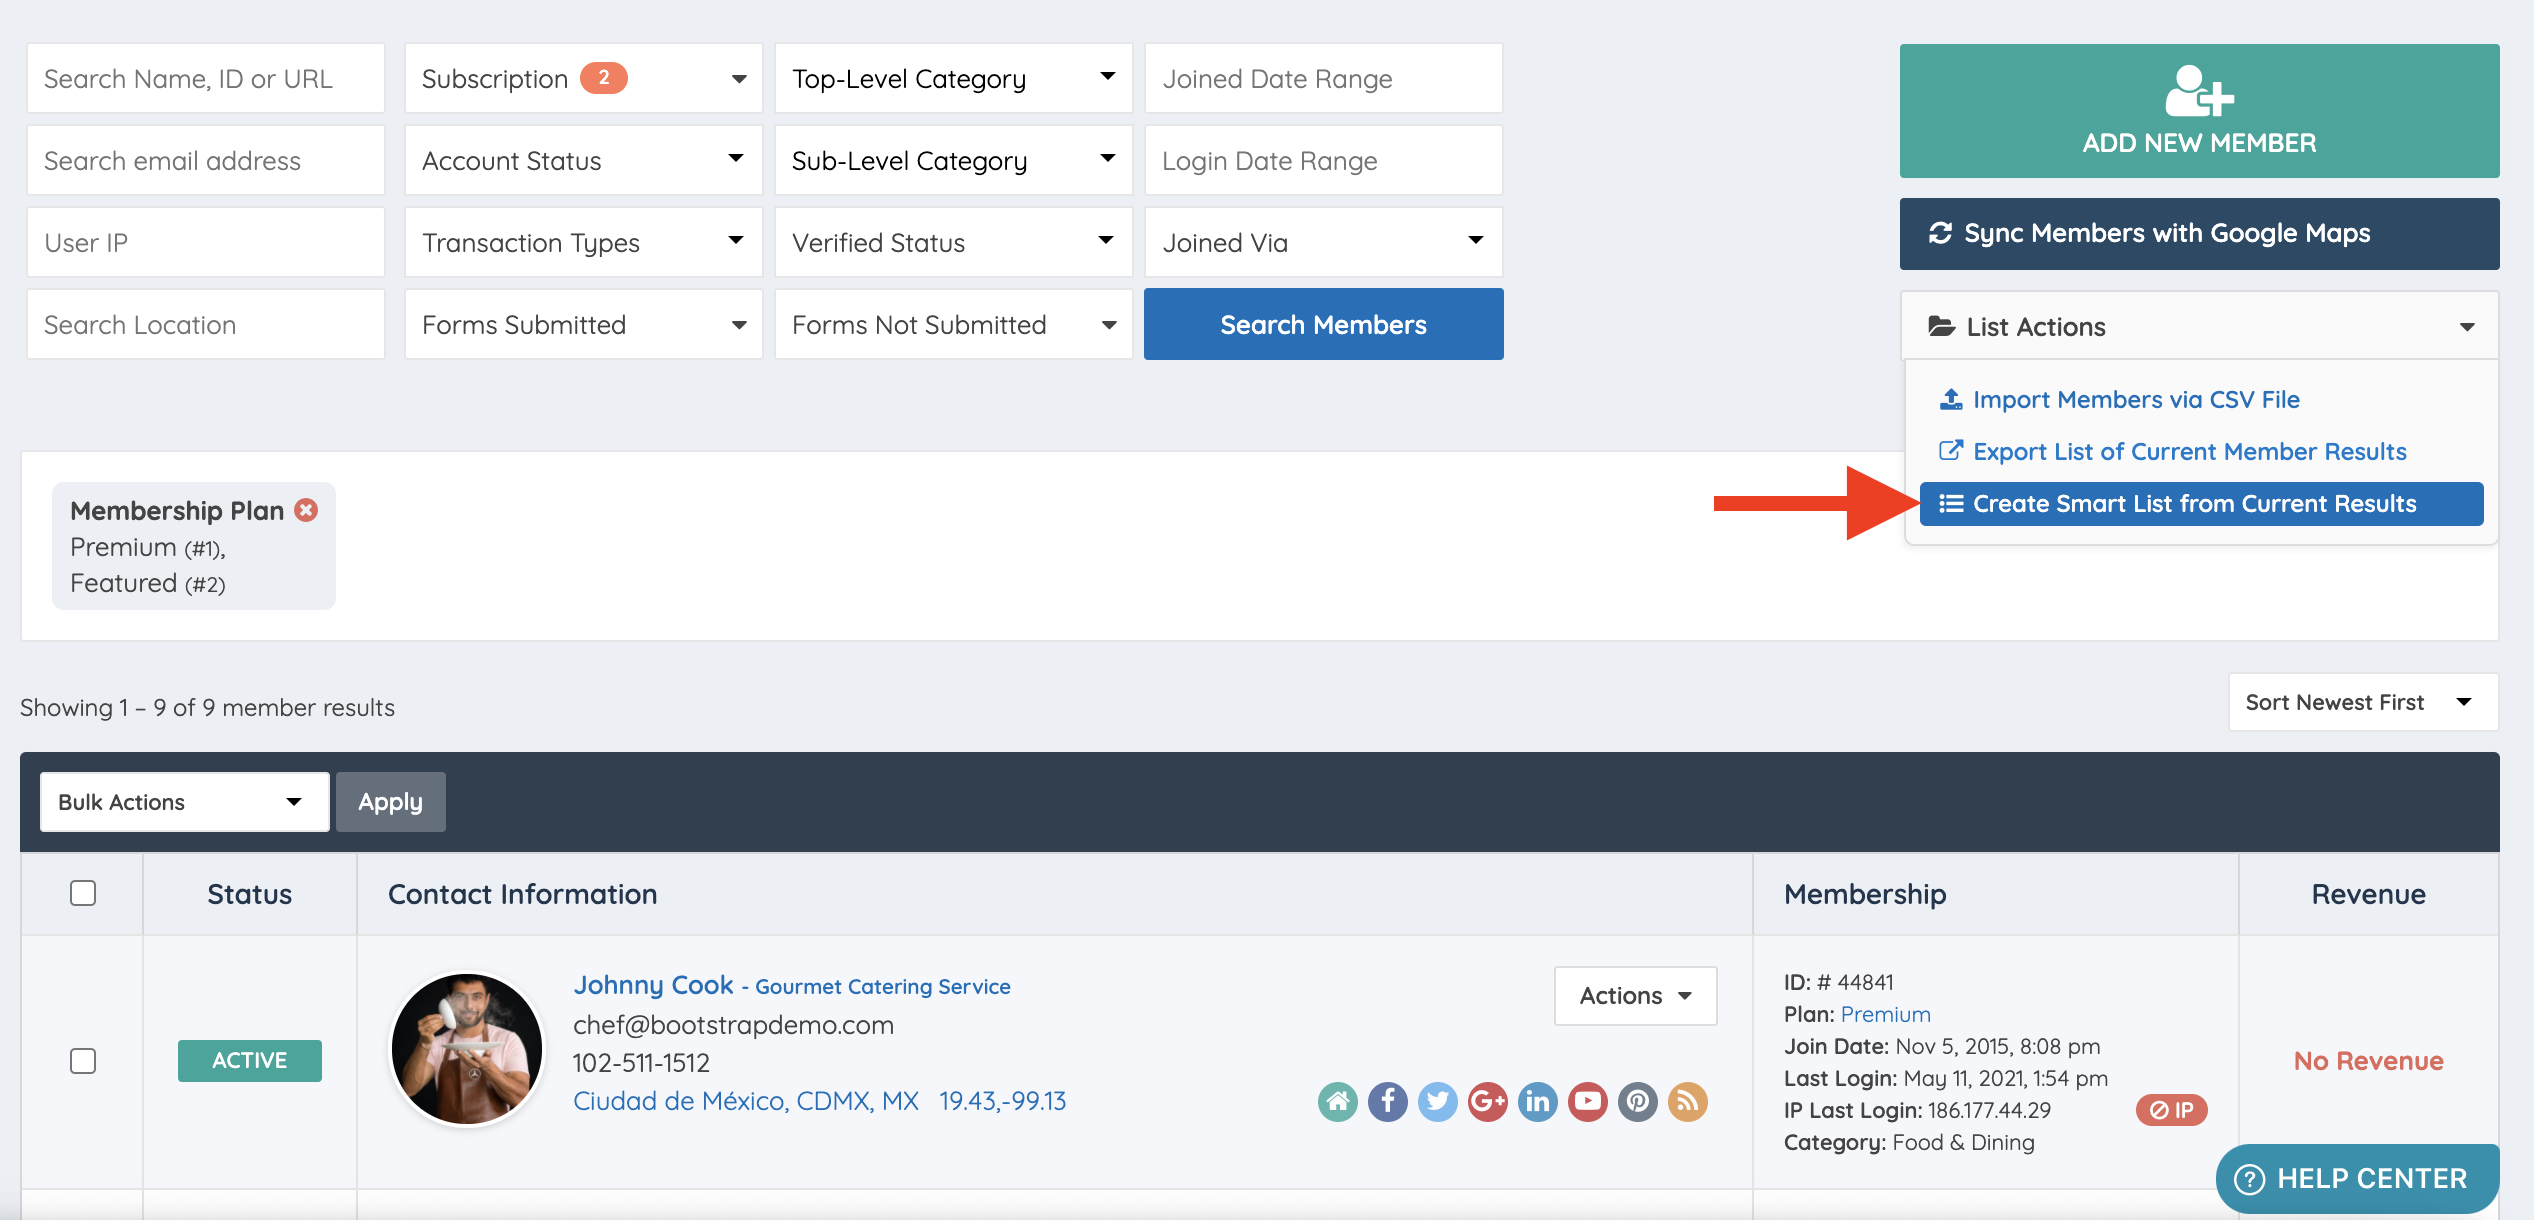The image size is (2534, 1220).
Task: Open the Subscription filter dropdown
Action: 583,79
